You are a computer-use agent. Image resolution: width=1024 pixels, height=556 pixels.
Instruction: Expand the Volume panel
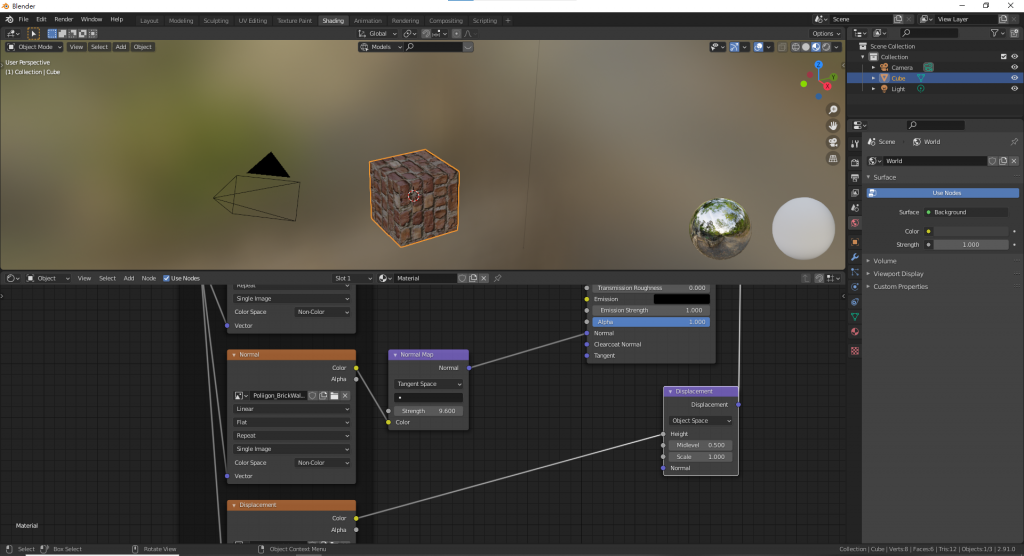click(885, 261)
